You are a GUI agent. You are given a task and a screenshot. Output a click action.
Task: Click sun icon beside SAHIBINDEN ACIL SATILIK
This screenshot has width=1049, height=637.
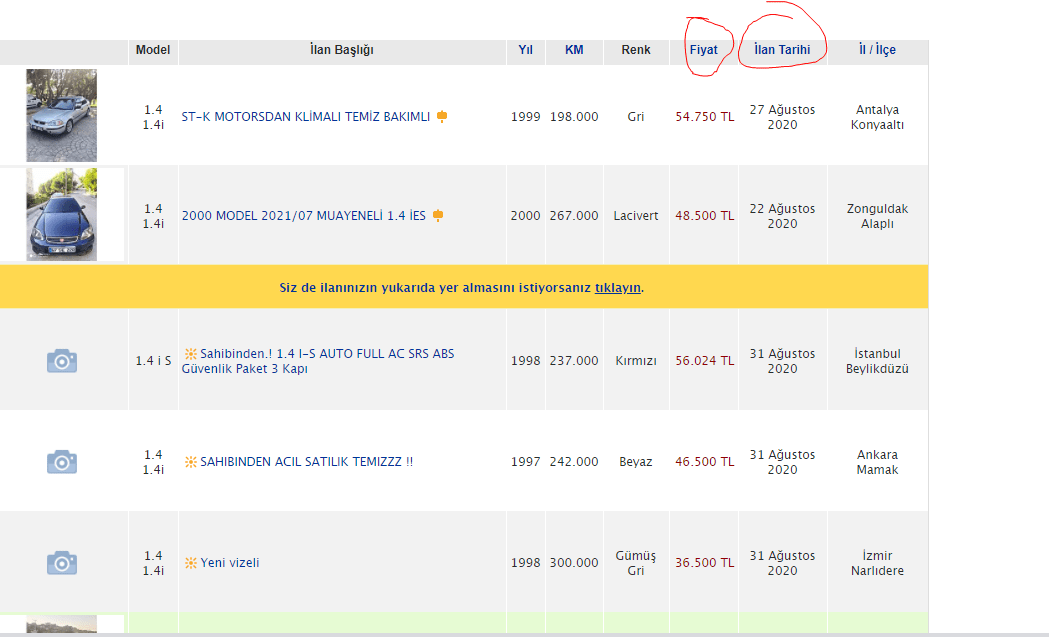pyautogui.click(x=191, y=462)
